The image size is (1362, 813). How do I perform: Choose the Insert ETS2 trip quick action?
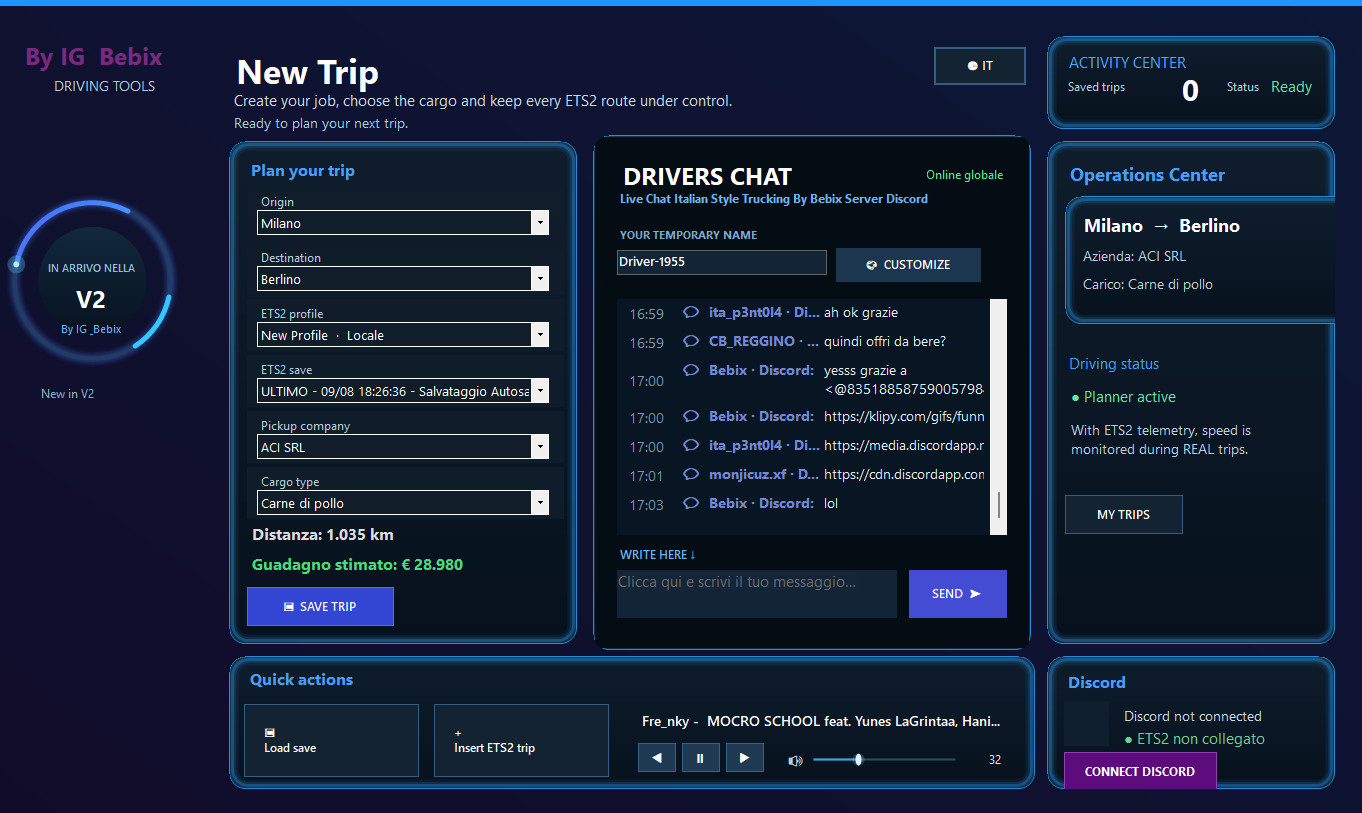click(521, 740)
